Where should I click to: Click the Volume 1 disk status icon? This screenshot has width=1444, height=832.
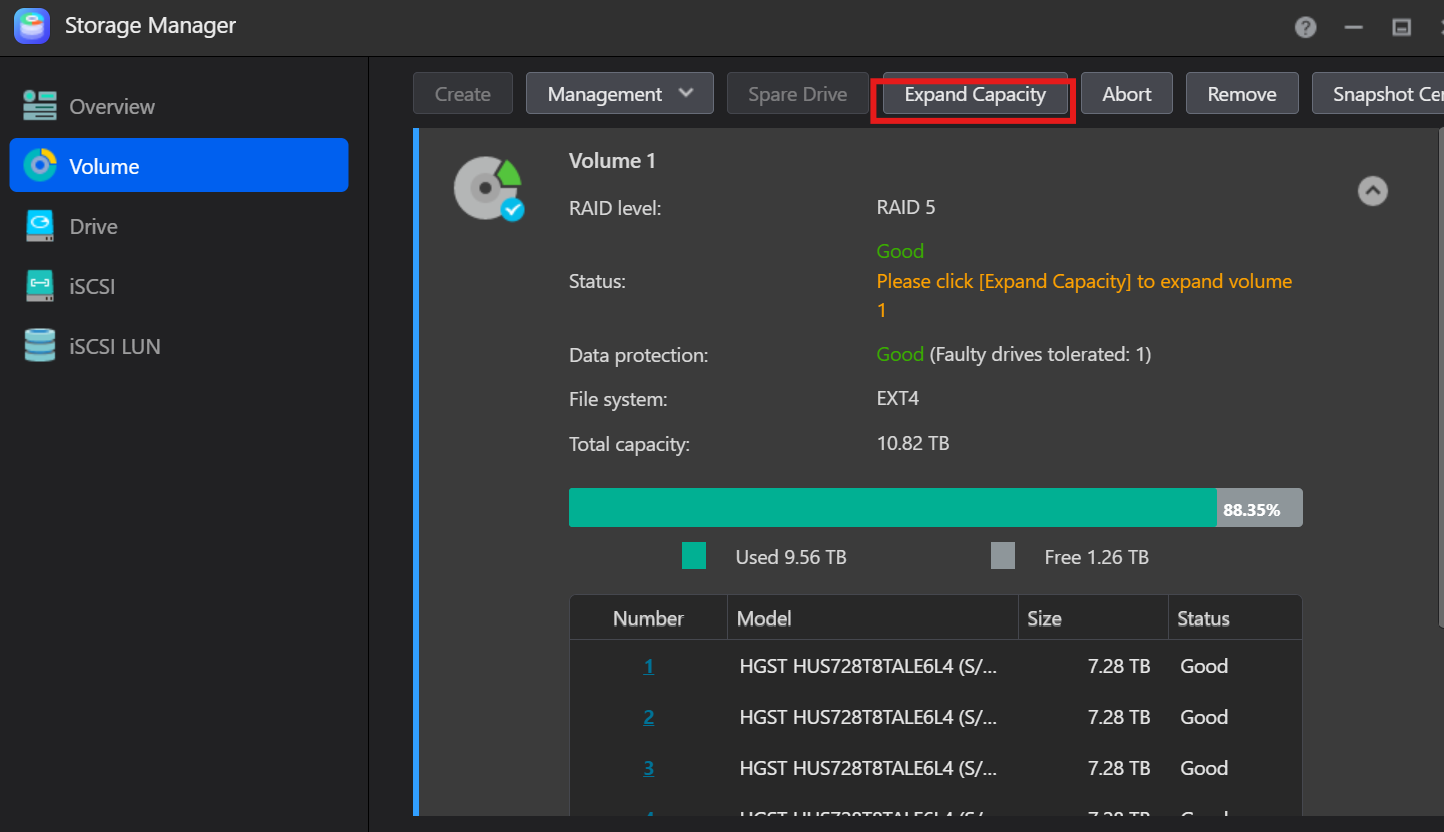pos(488,188)
